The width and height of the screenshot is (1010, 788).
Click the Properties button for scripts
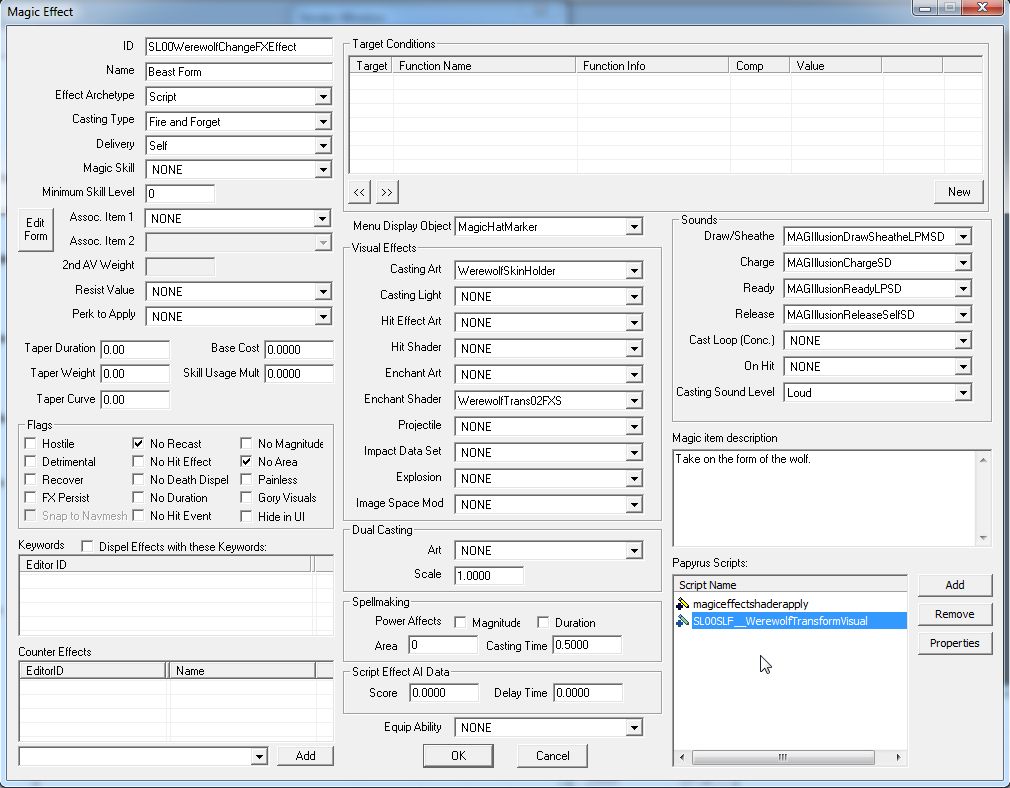(954, 643)
